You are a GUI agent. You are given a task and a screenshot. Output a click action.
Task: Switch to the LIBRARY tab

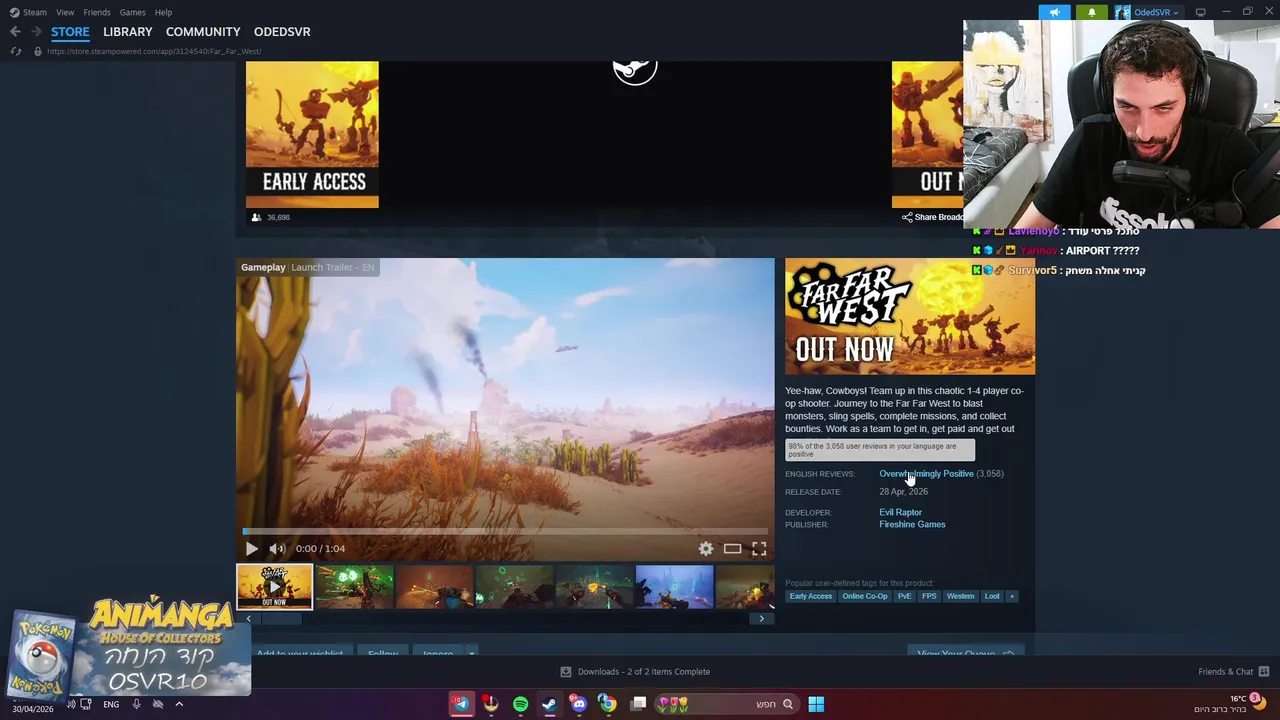click(x=128, y=32)
